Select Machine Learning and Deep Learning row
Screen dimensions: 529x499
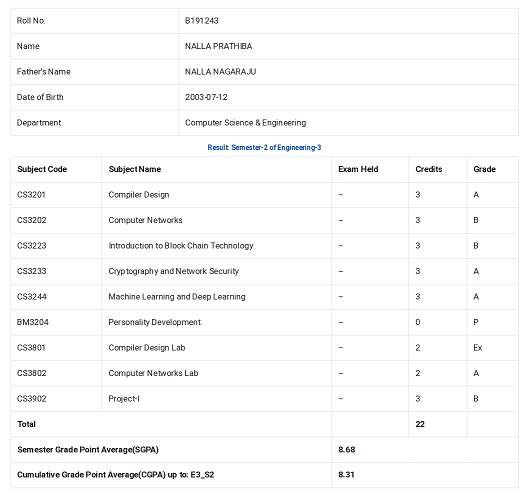pyautogui.click(x=264, y=297)
